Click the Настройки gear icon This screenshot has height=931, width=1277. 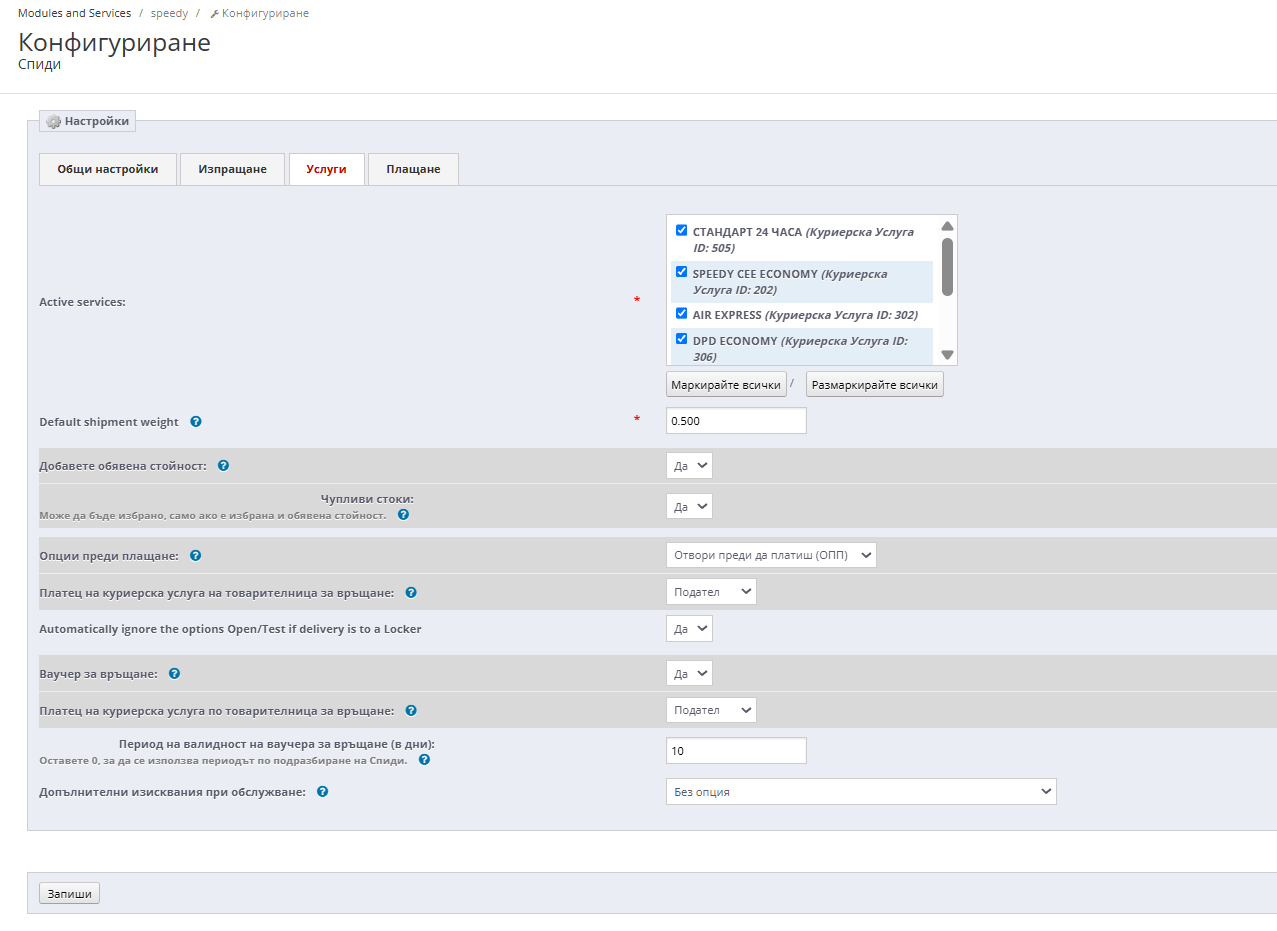(x=54, y=122)
